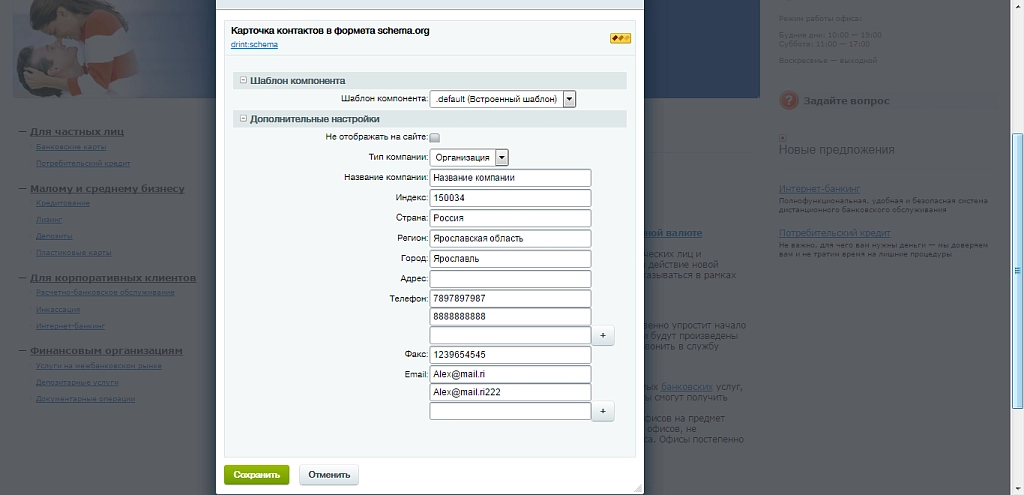Click the Название компании input field
Image resolution: width=1024 pixels, height=495 pixels.
coord(510,178)
